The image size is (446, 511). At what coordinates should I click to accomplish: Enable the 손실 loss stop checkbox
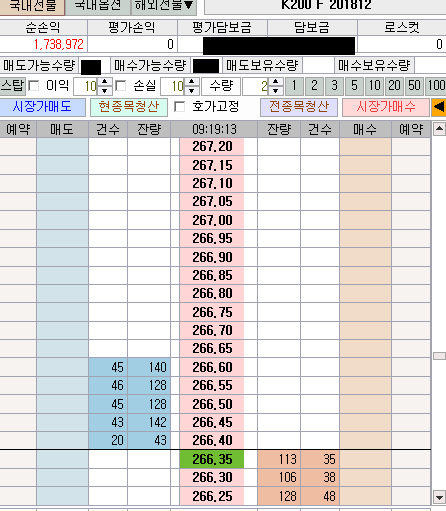click(120, 86)
